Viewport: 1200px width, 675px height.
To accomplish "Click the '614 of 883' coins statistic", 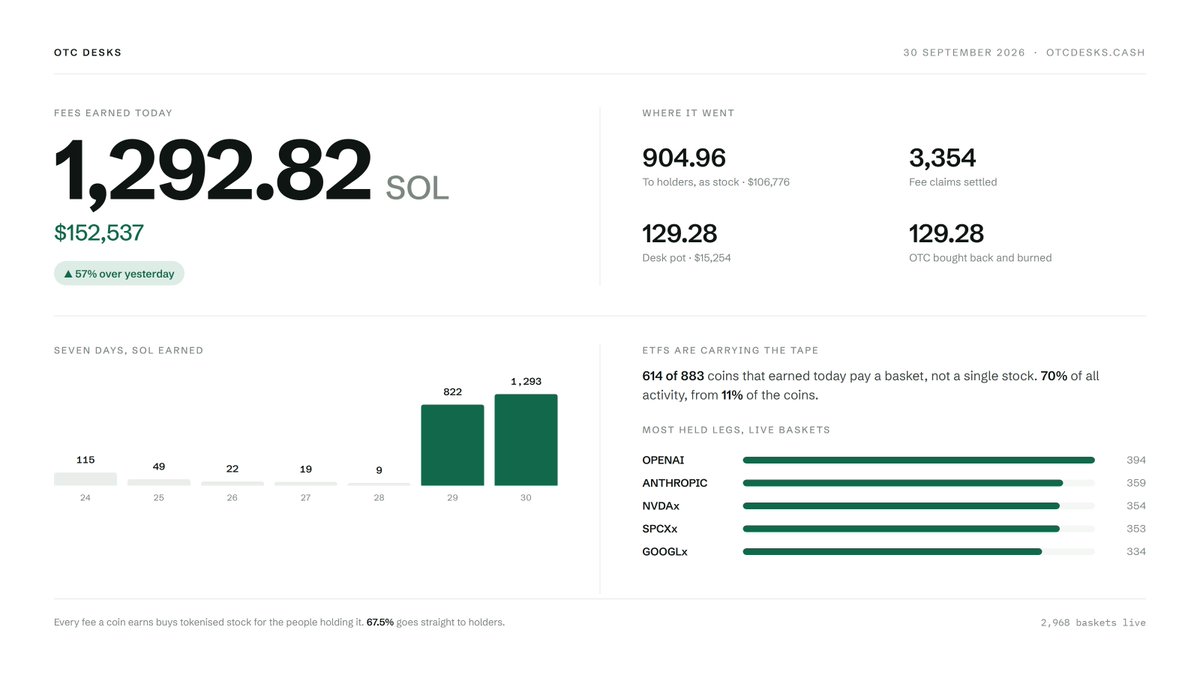I will [x=673, y=376].
